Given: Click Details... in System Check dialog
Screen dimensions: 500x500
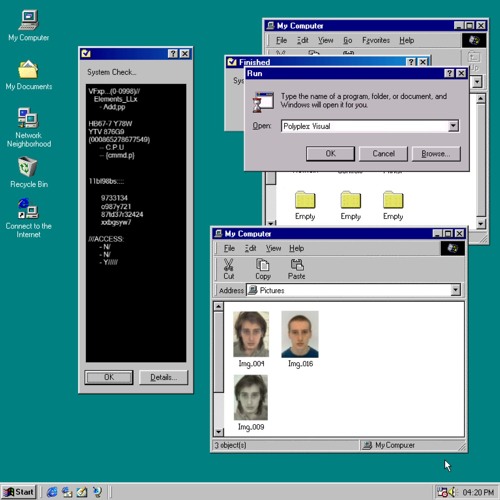Looking at the screenshot, I should 163,377.
